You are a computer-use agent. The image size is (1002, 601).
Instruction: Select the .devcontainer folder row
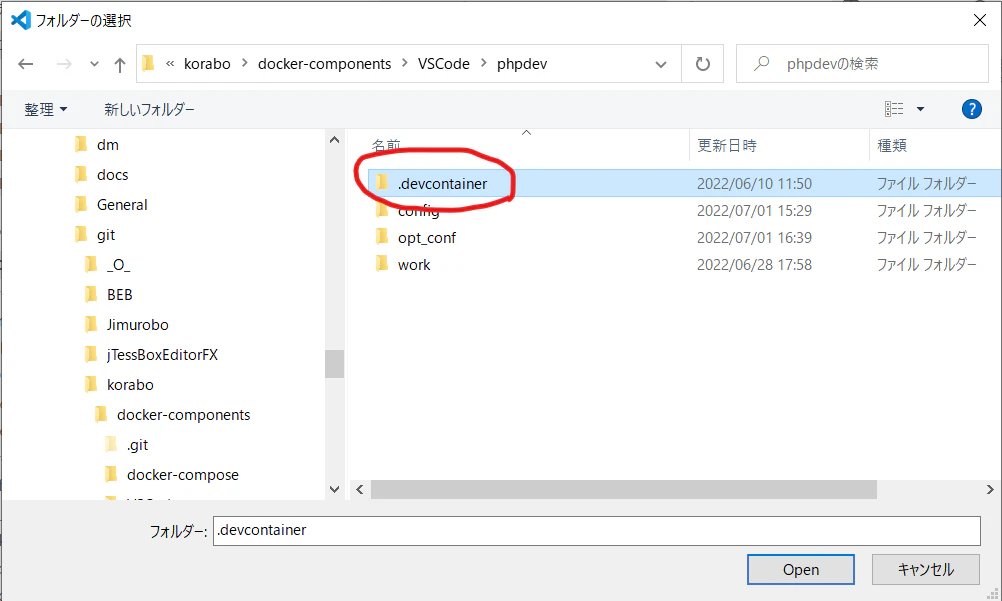pos(684,183)
